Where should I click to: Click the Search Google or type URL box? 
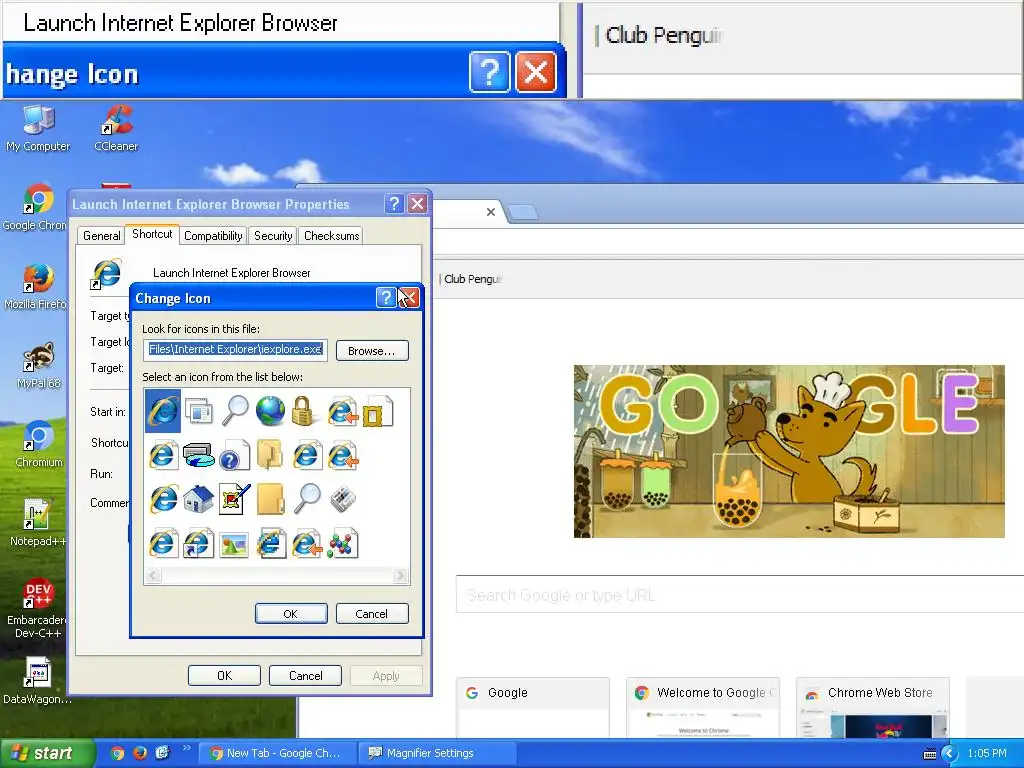pyautogui.click(x=739, y=594)
